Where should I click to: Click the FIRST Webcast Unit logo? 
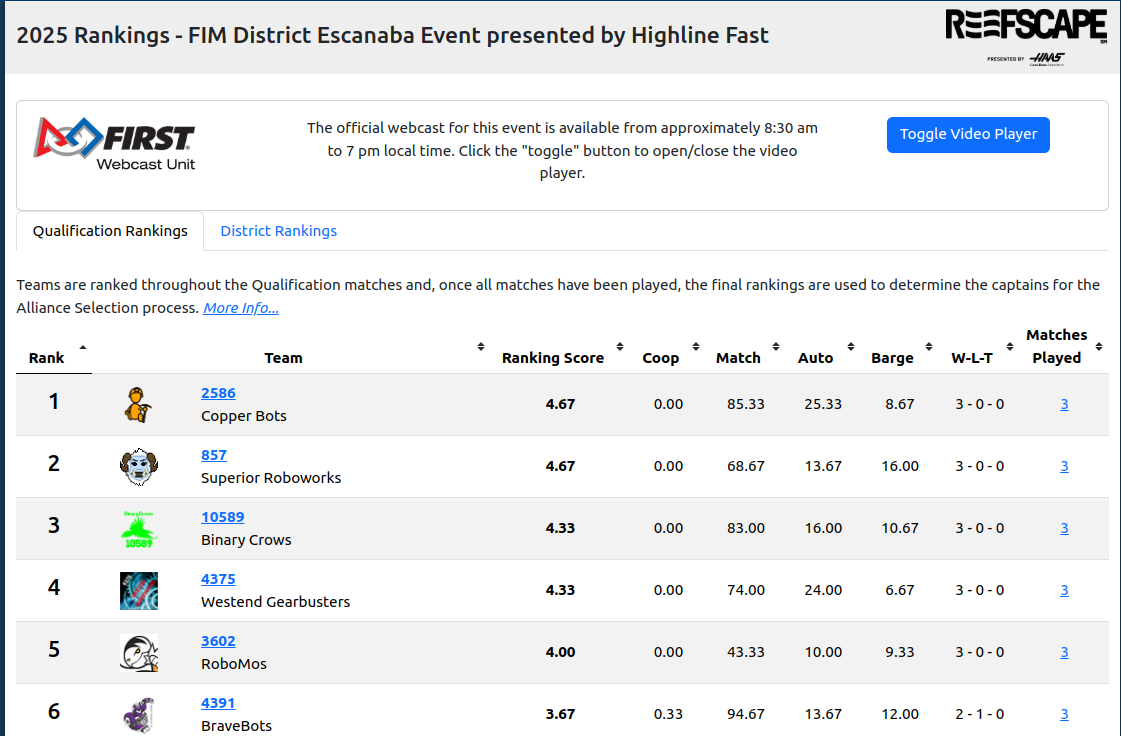coord(115,144)
